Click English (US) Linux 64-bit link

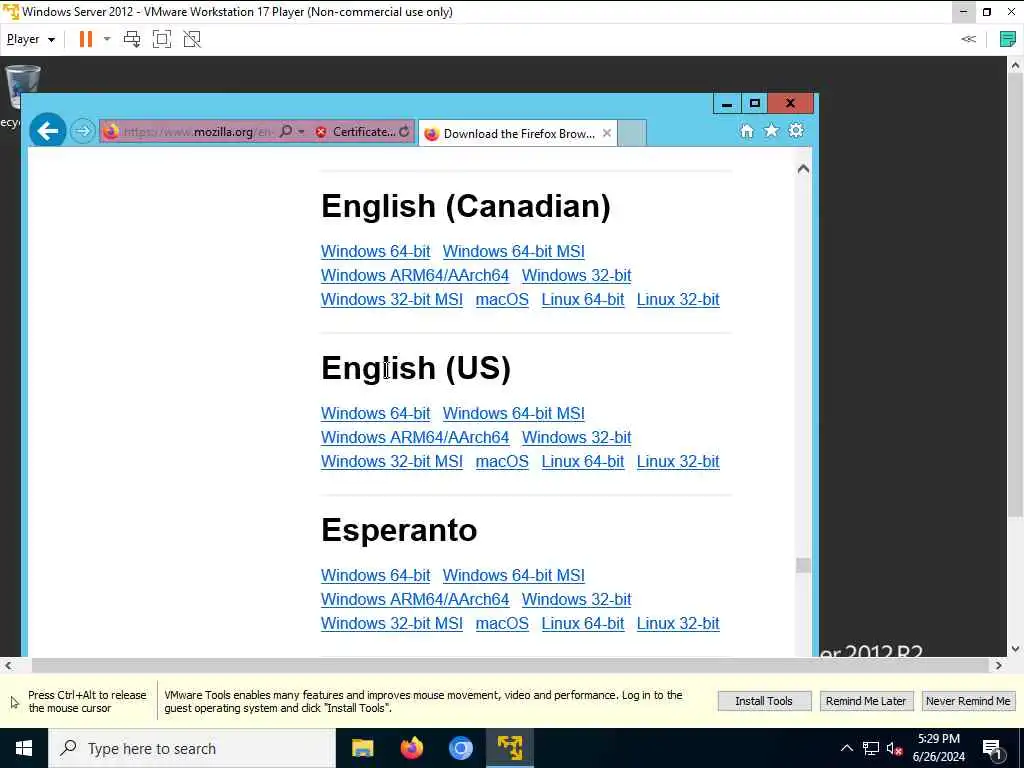coord(583,462)
